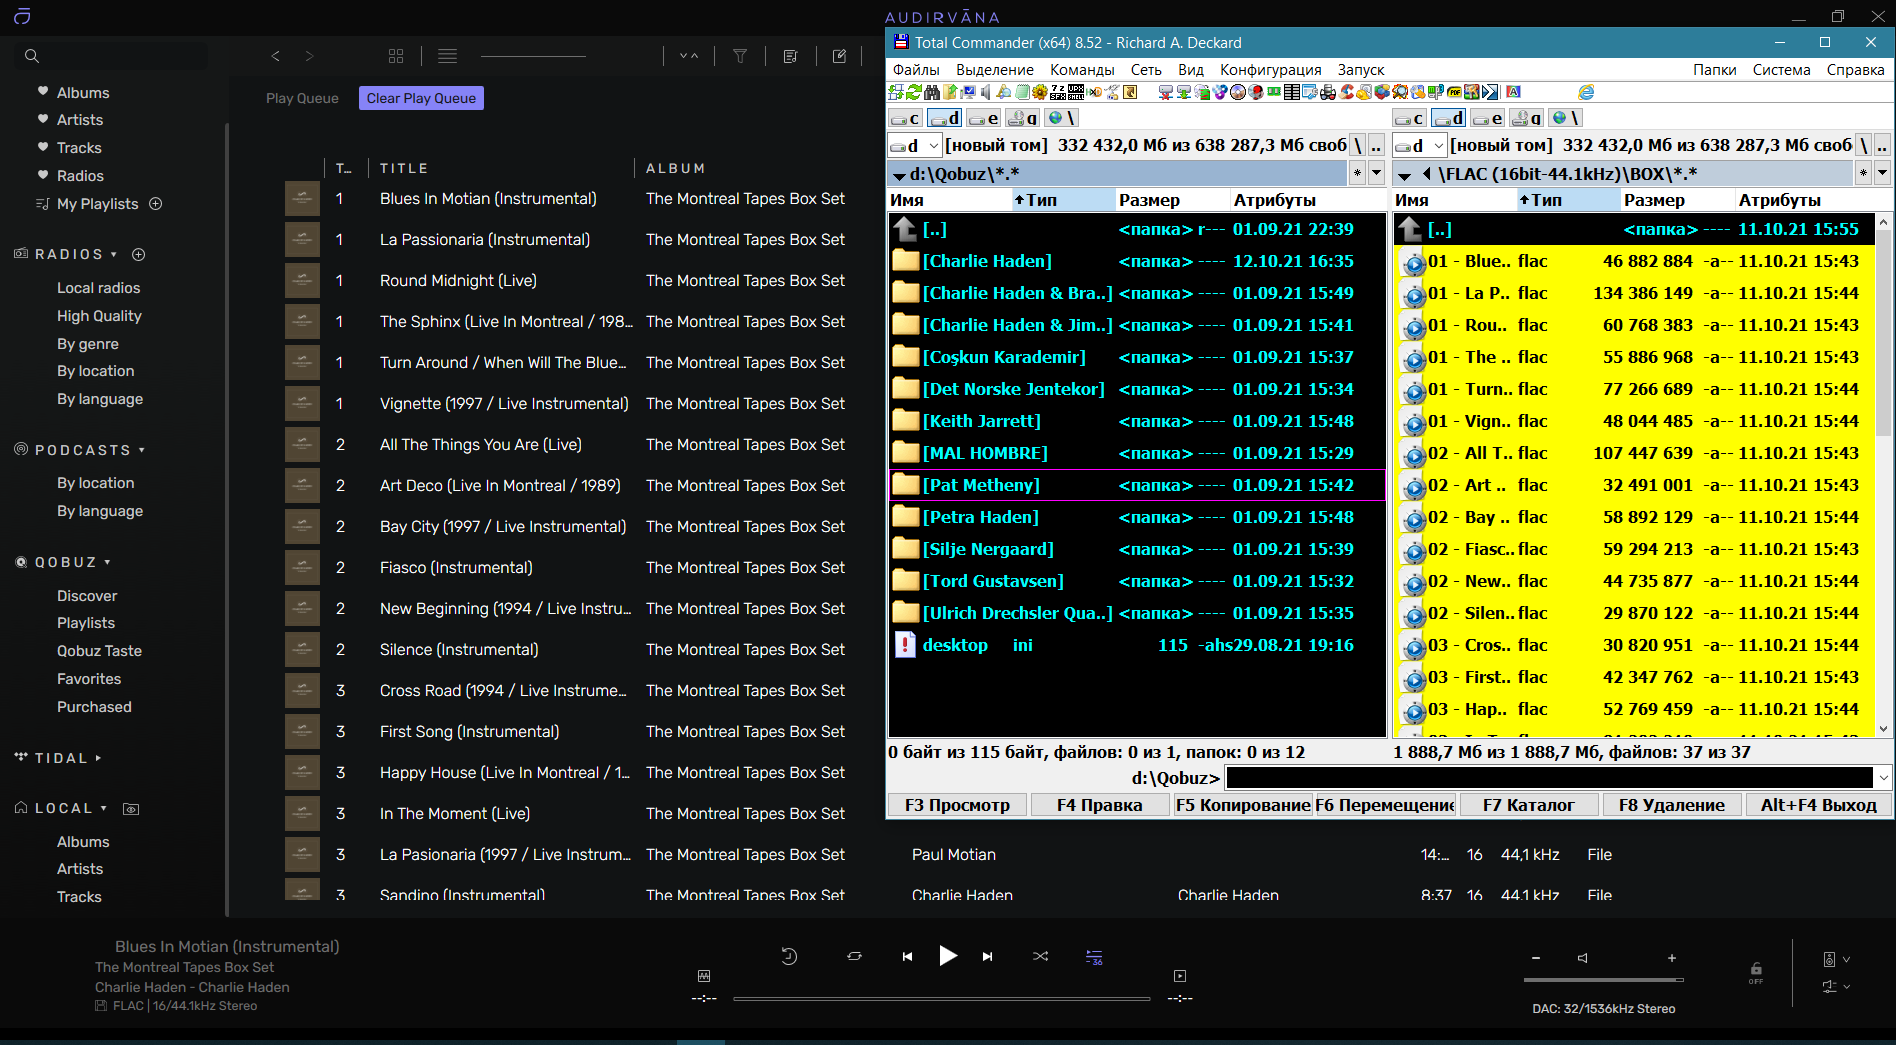Viewport: 1896px width, 1045px height.
Task: Toggle the waveform display icon
Action: pyautogui.click(x=704, y=976)
